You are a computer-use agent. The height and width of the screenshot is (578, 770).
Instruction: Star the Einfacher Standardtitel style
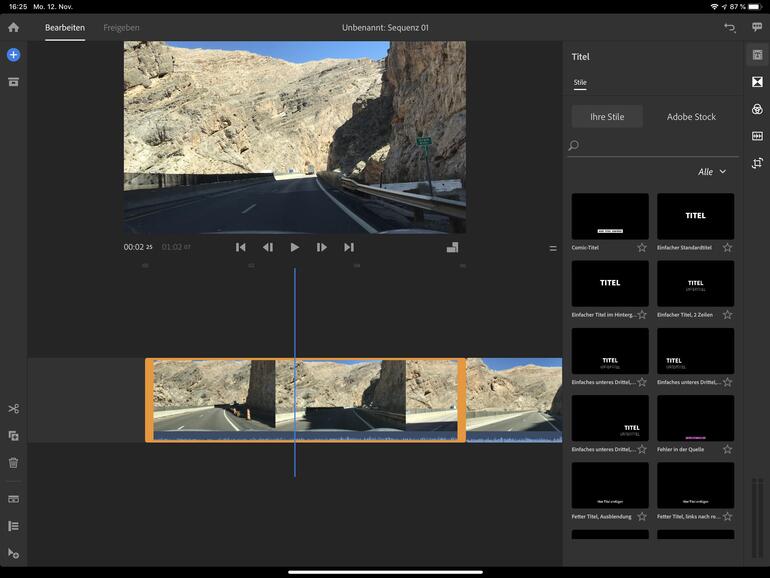pos(727,247)
